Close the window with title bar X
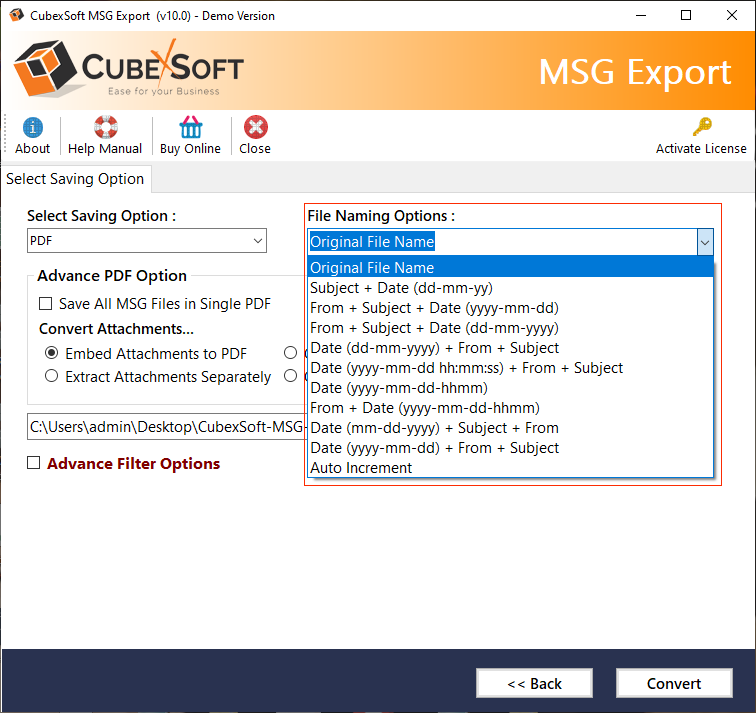 [x=731, y=15]
